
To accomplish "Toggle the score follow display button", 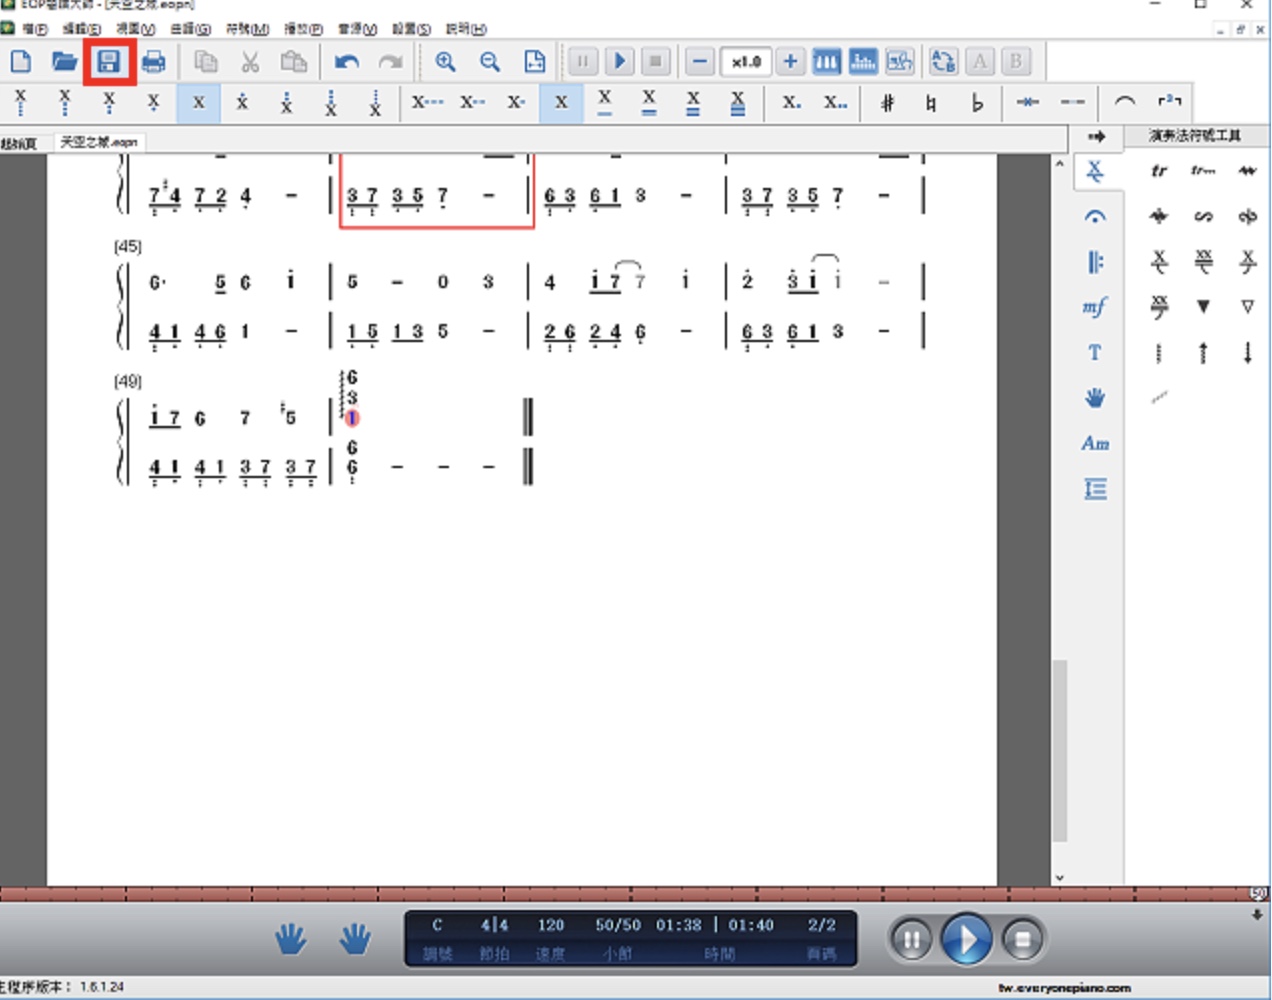I will pyautogui.click(x=899, y=62).
